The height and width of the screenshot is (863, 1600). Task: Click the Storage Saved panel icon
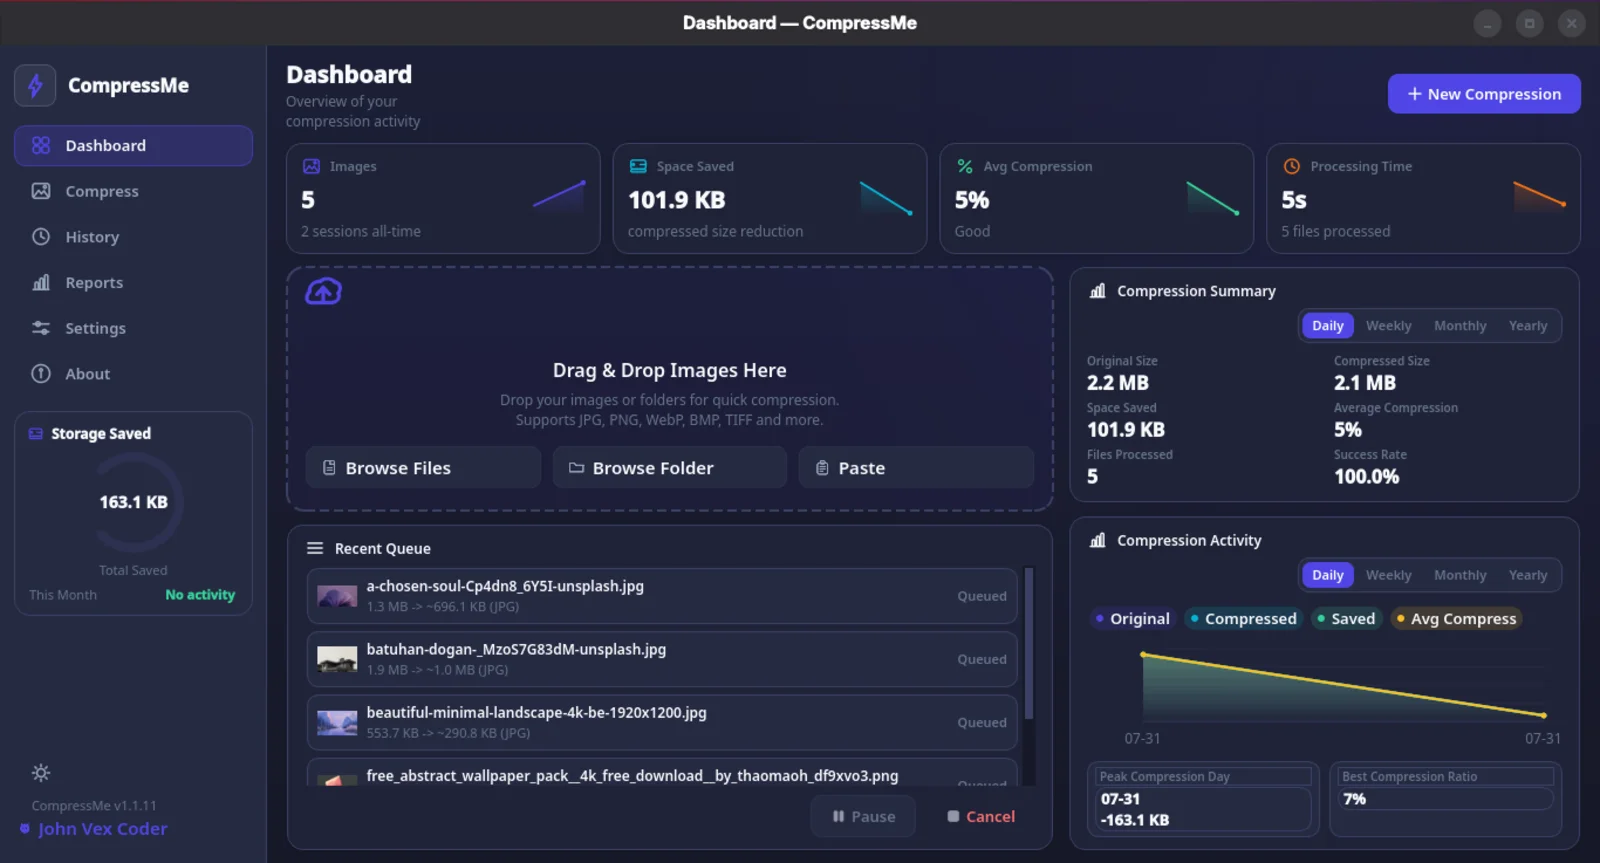(x=36, y=433)
